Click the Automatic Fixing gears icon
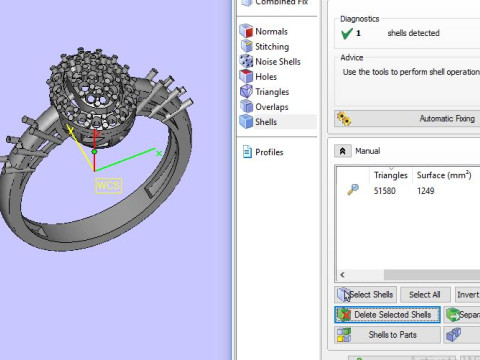The image size is (480, 360). (344, 118)
